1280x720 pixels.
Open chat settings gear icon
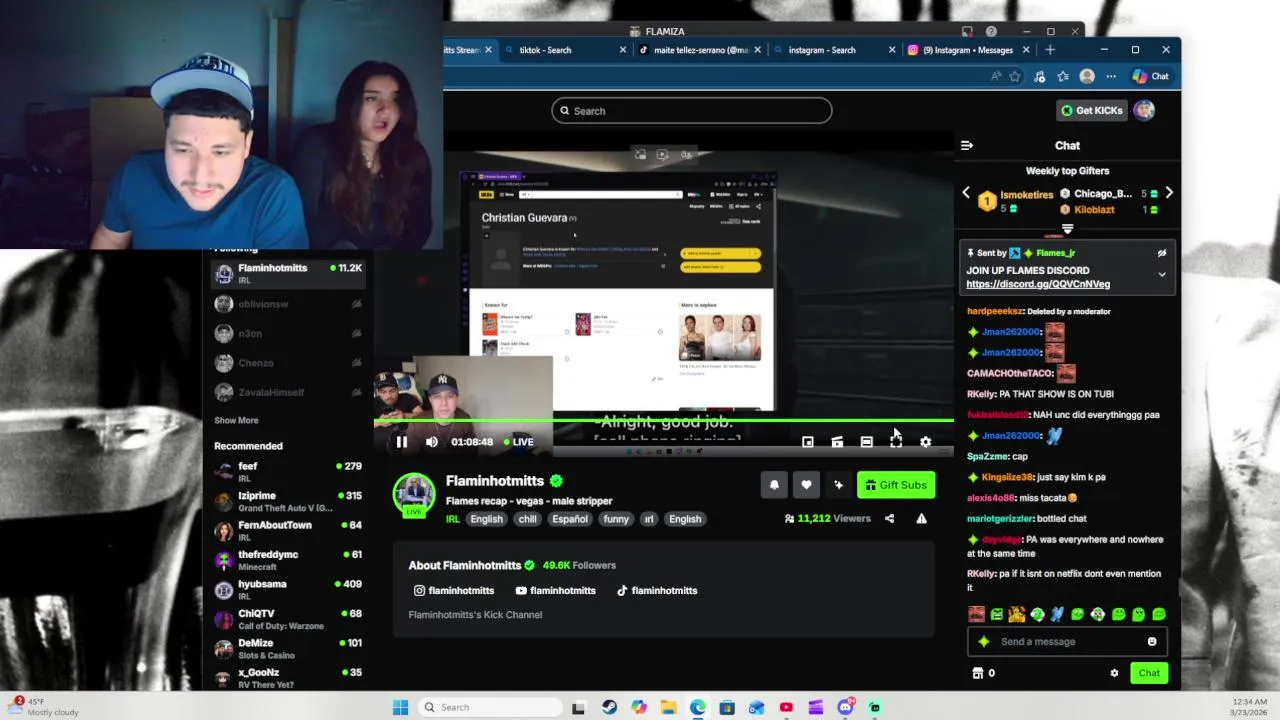(1114, 673)
